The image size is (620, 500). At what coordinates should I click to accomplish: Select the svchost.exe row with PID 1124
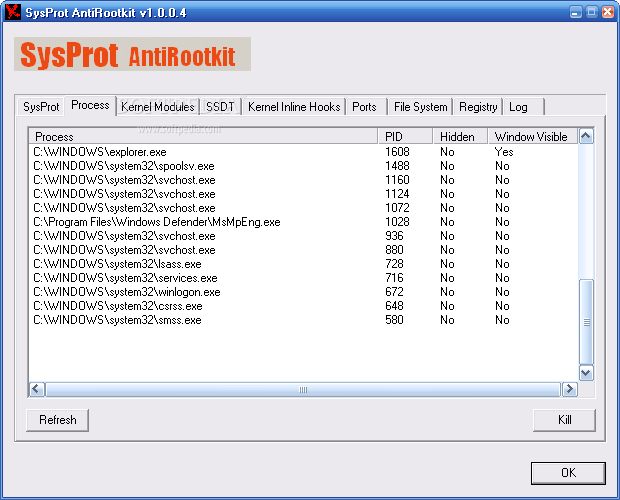click(x=303, y=194)
